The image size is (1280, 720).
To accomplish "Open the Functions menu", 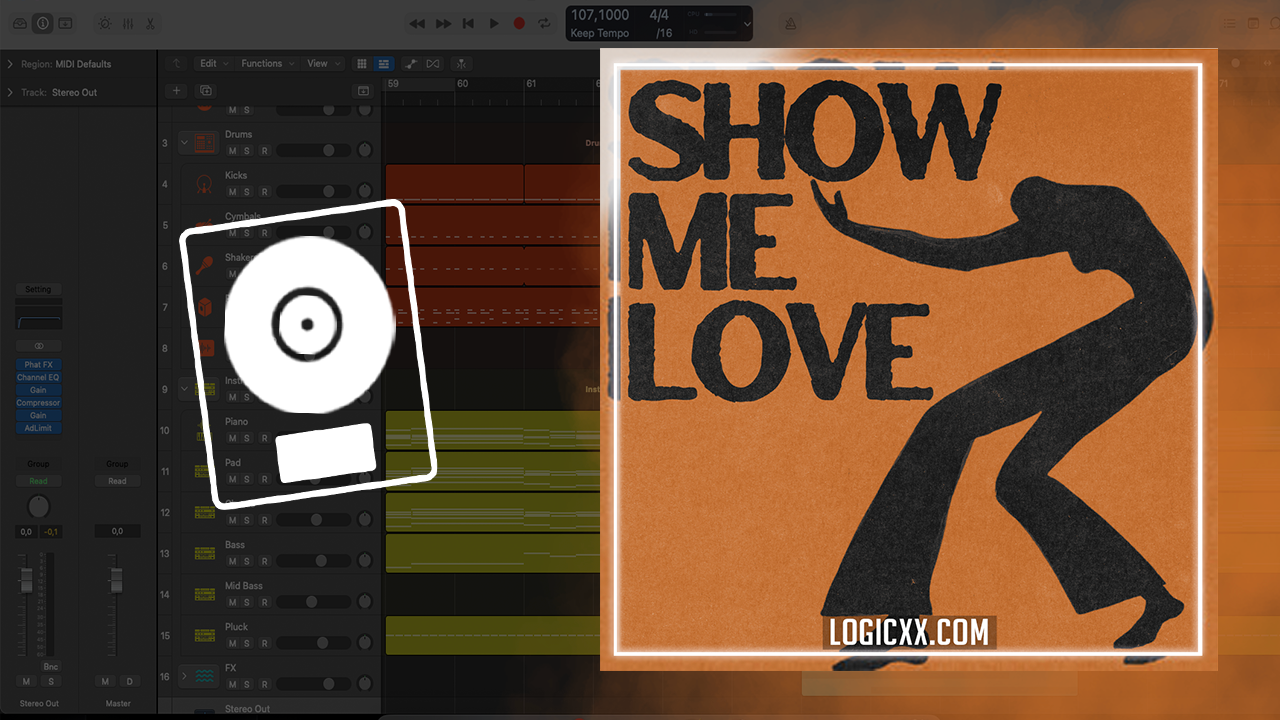I will coord(267,63).
